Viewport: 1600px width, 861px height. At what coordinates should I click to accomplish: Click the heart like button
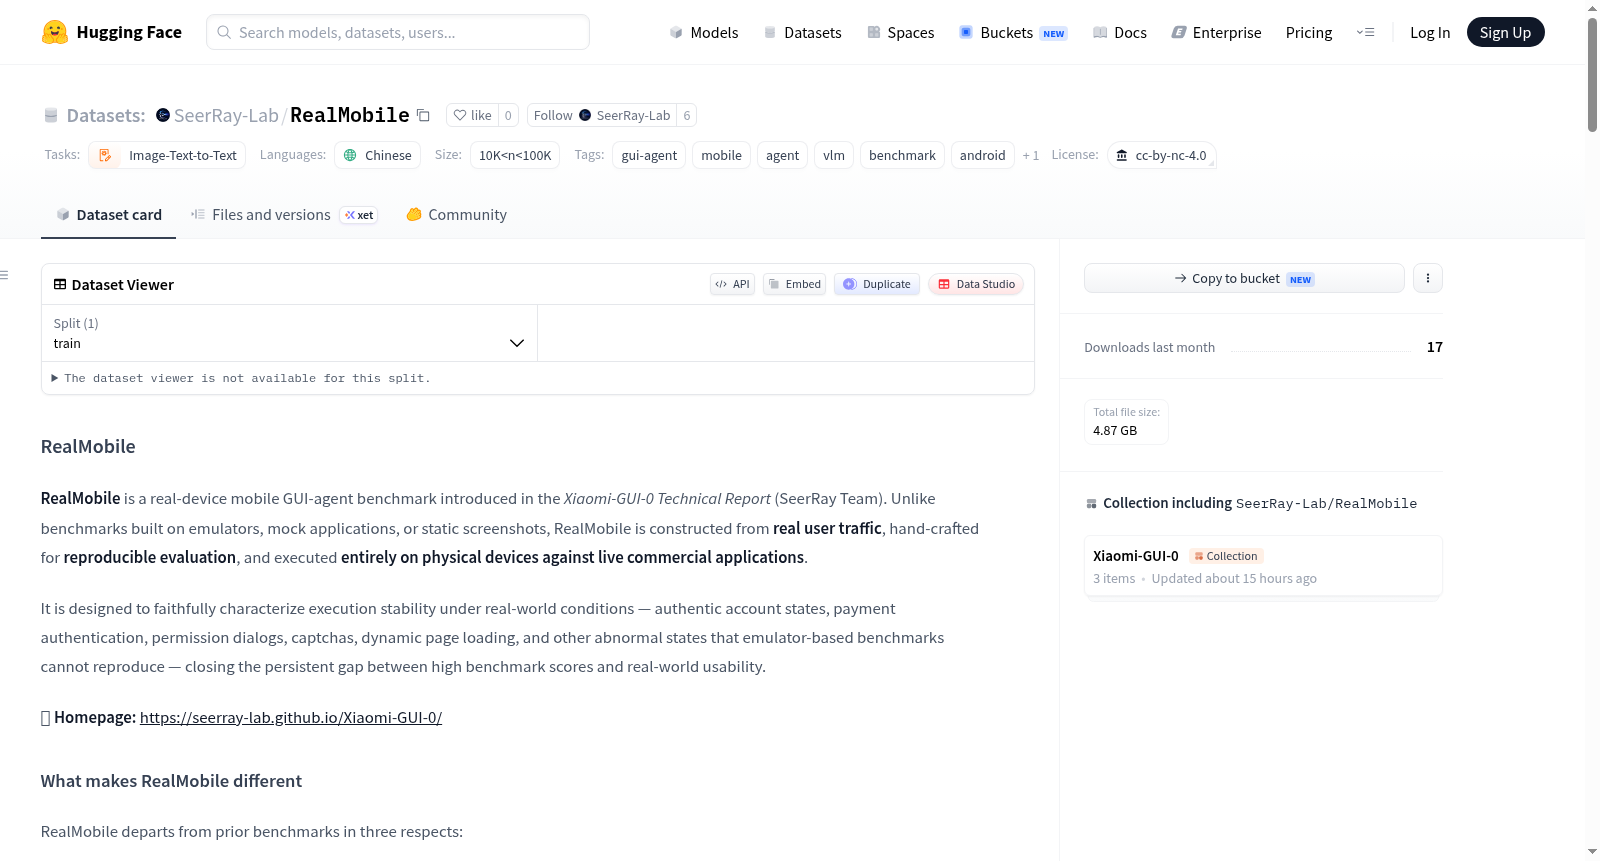click(x=472, y=116)
